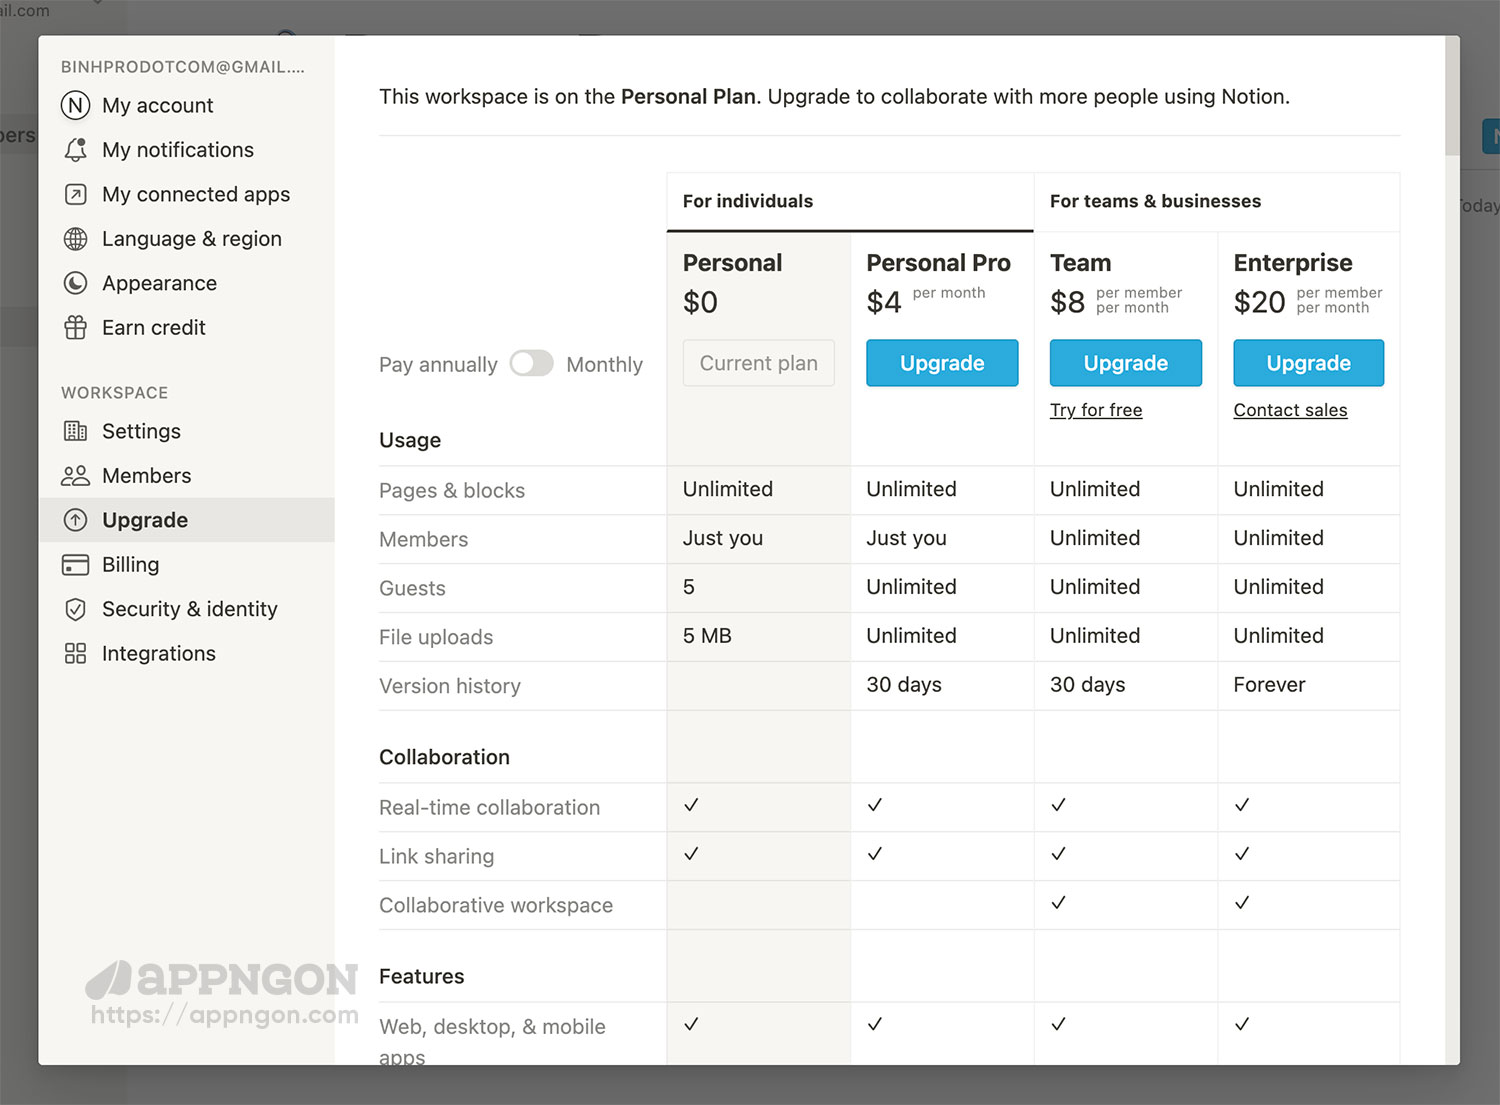Image resolution: width=1500 pixels, height=1105 pixels.
Task: Click the Forever value under Enterprise
Action: pos(1269,685)
